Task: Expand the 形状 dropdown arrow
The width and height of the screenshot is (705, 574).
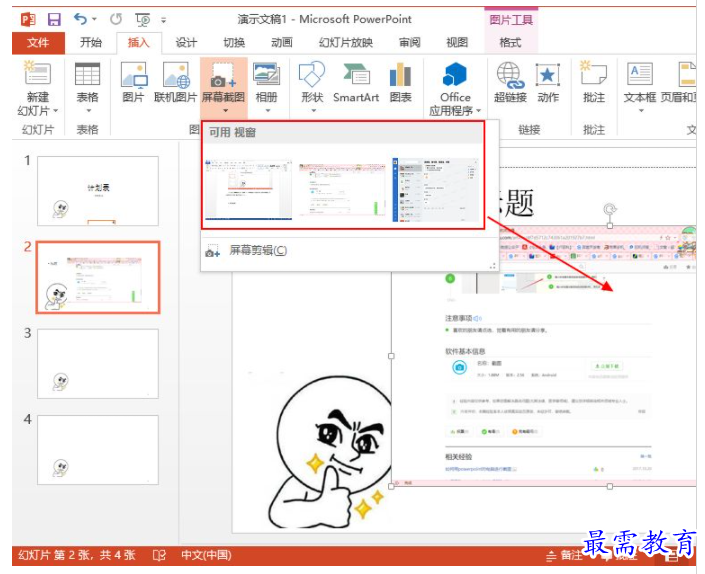Action: (314, 111)
